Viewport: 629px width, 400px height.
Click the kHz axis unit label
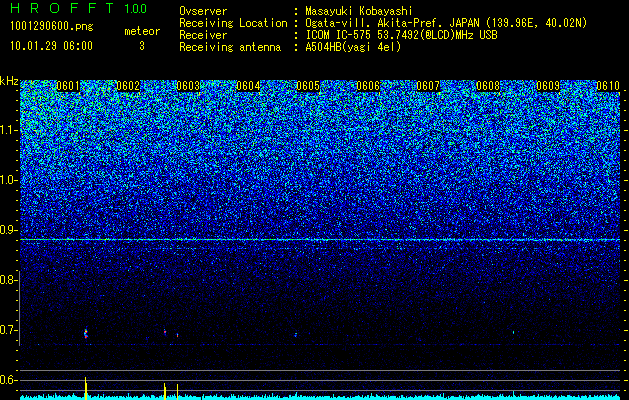pyautogui.click(x=9, y=81)
